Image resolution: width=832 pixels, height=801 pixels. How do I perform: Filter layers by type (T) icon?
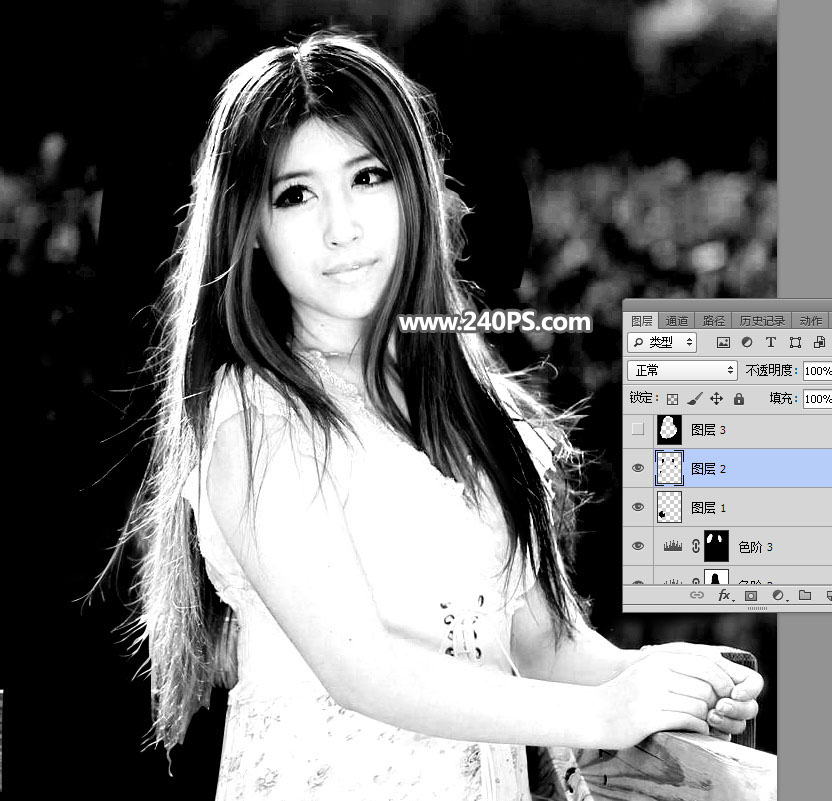(770, 343)
